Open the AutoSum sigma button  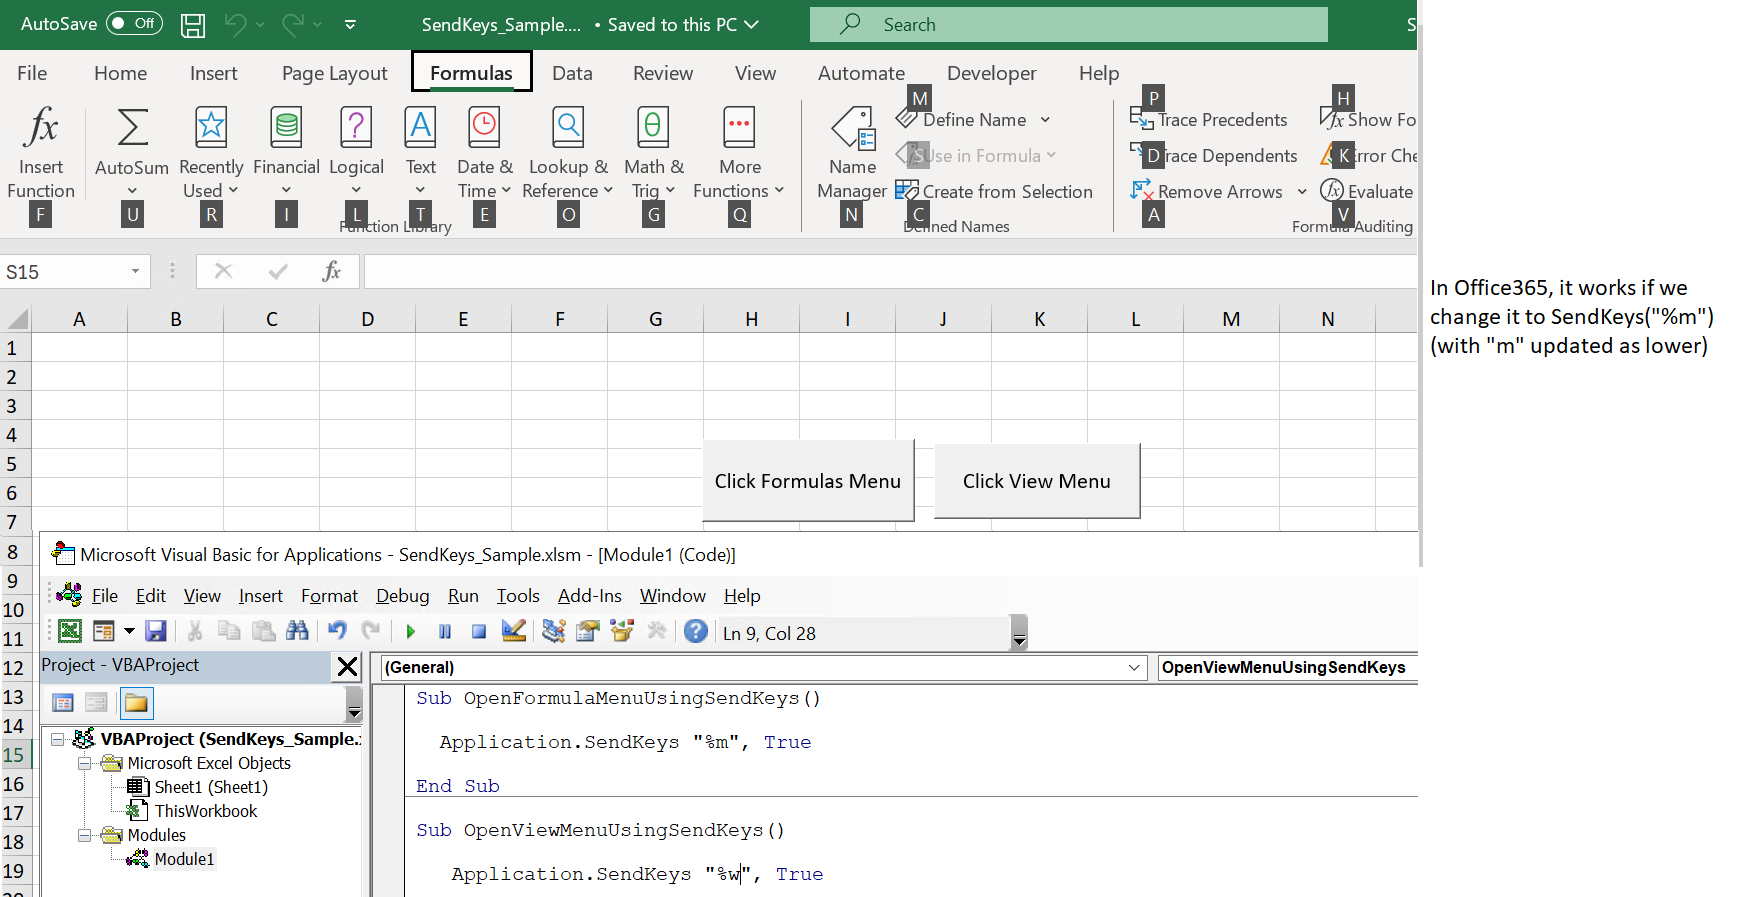132,128
